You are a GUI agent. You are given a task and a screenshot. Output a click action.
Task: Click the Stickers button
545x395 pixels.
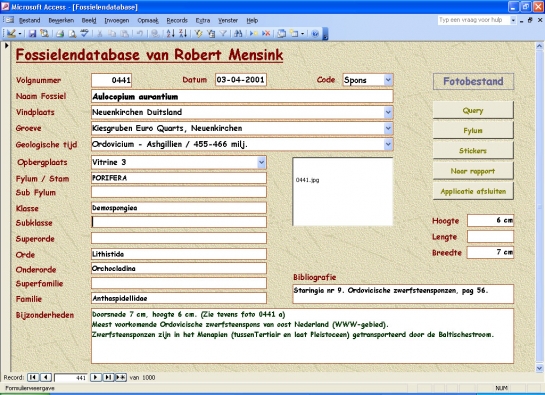pos(473,151)
